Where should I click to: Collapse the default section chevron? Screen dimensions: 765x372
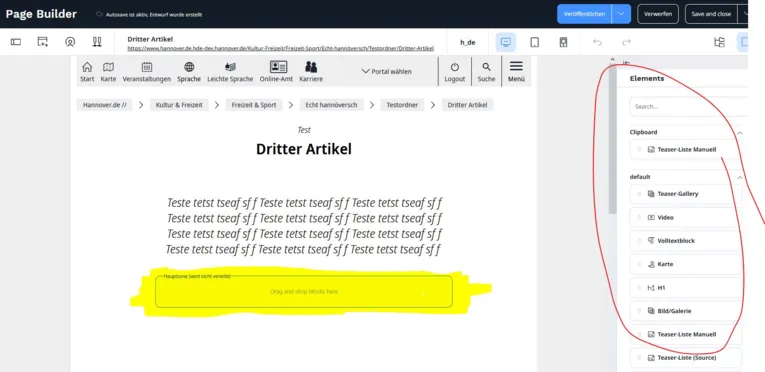pyautogui.click(x=740, y=177)
